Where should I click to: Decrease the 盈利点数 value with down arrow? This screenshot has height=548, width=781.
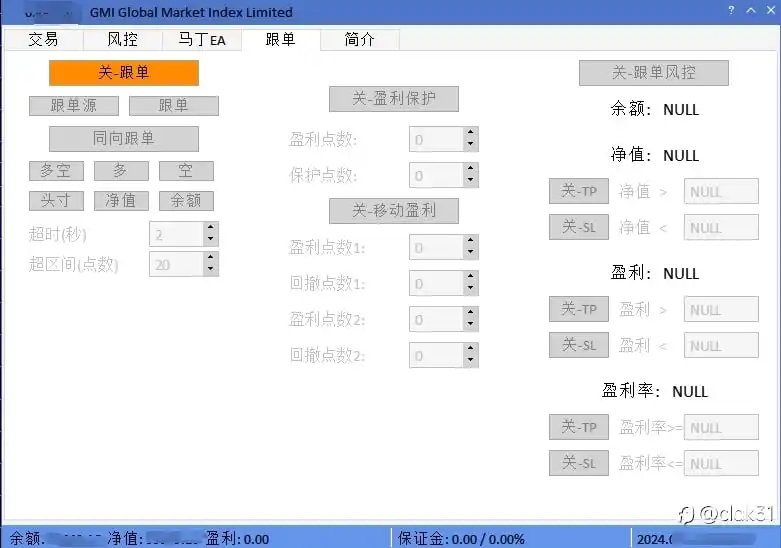[471, 144]
